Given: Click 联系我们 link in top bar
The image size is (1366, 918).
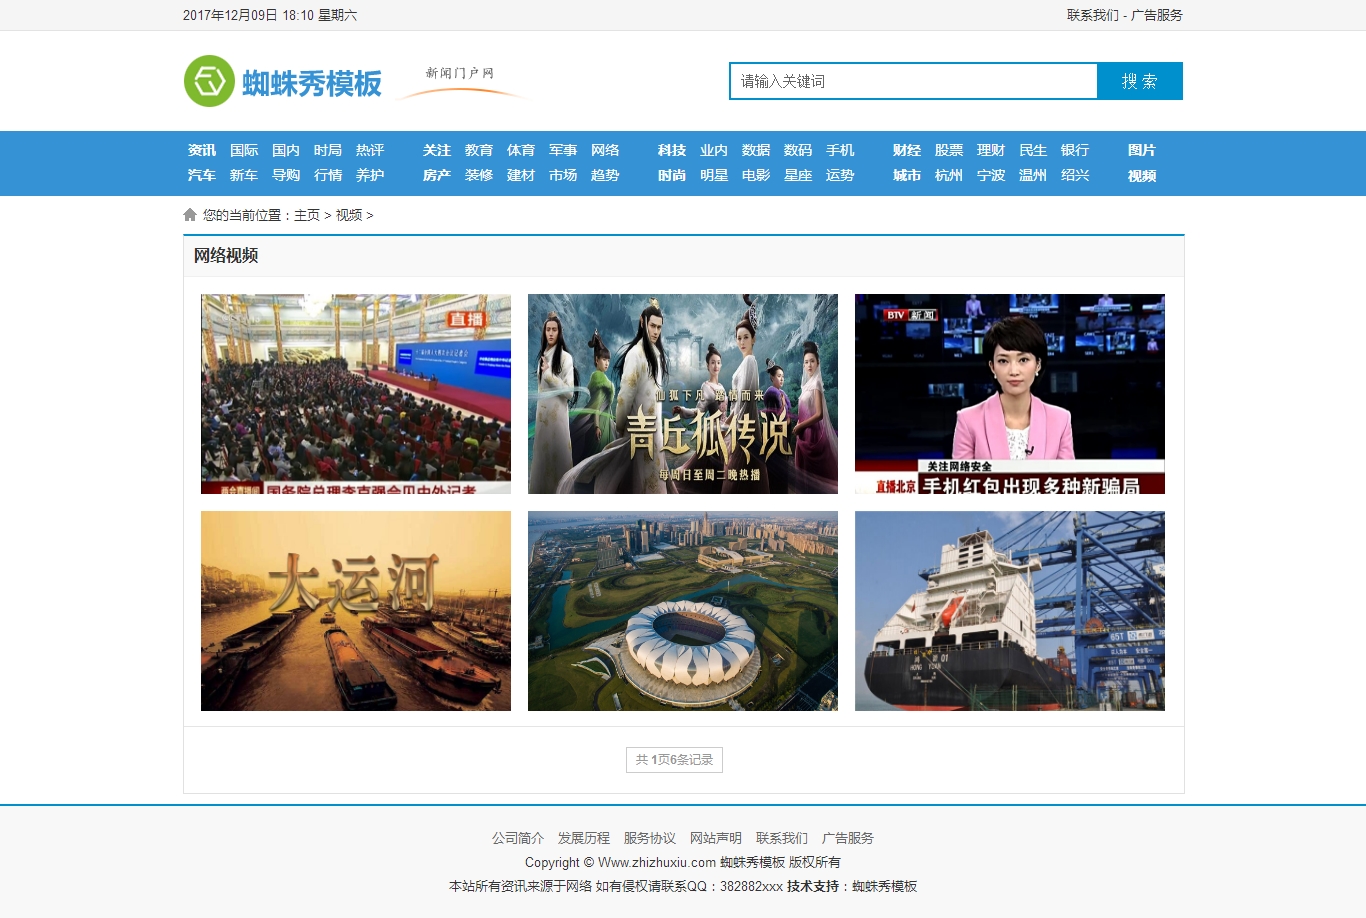Looking at the screenshot, I should click(x=1092, y=15).
